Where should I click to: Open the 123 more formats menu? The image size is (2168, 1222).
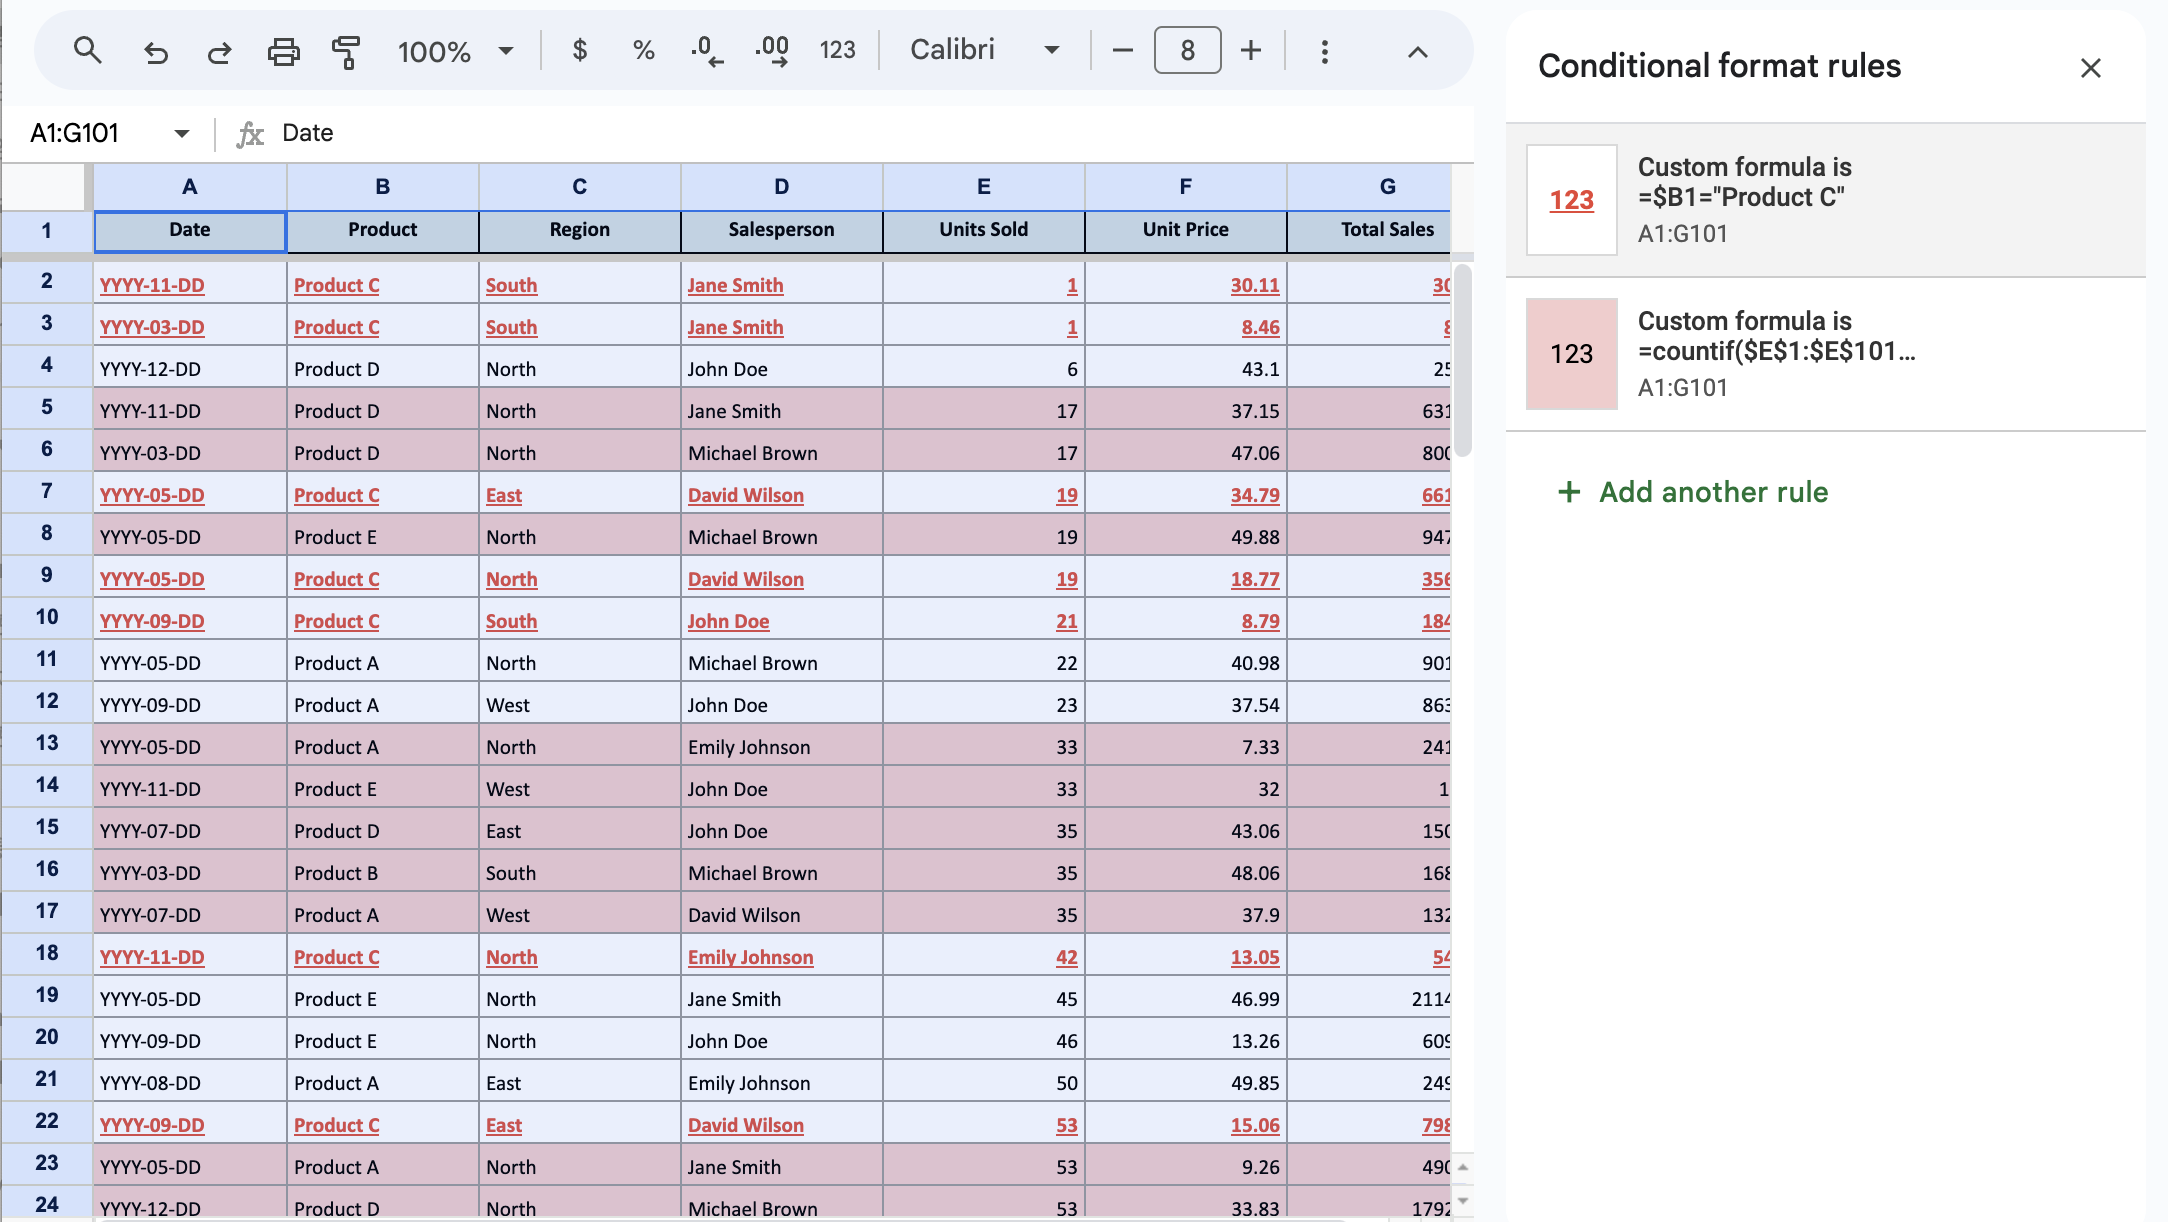click(837, 50)
